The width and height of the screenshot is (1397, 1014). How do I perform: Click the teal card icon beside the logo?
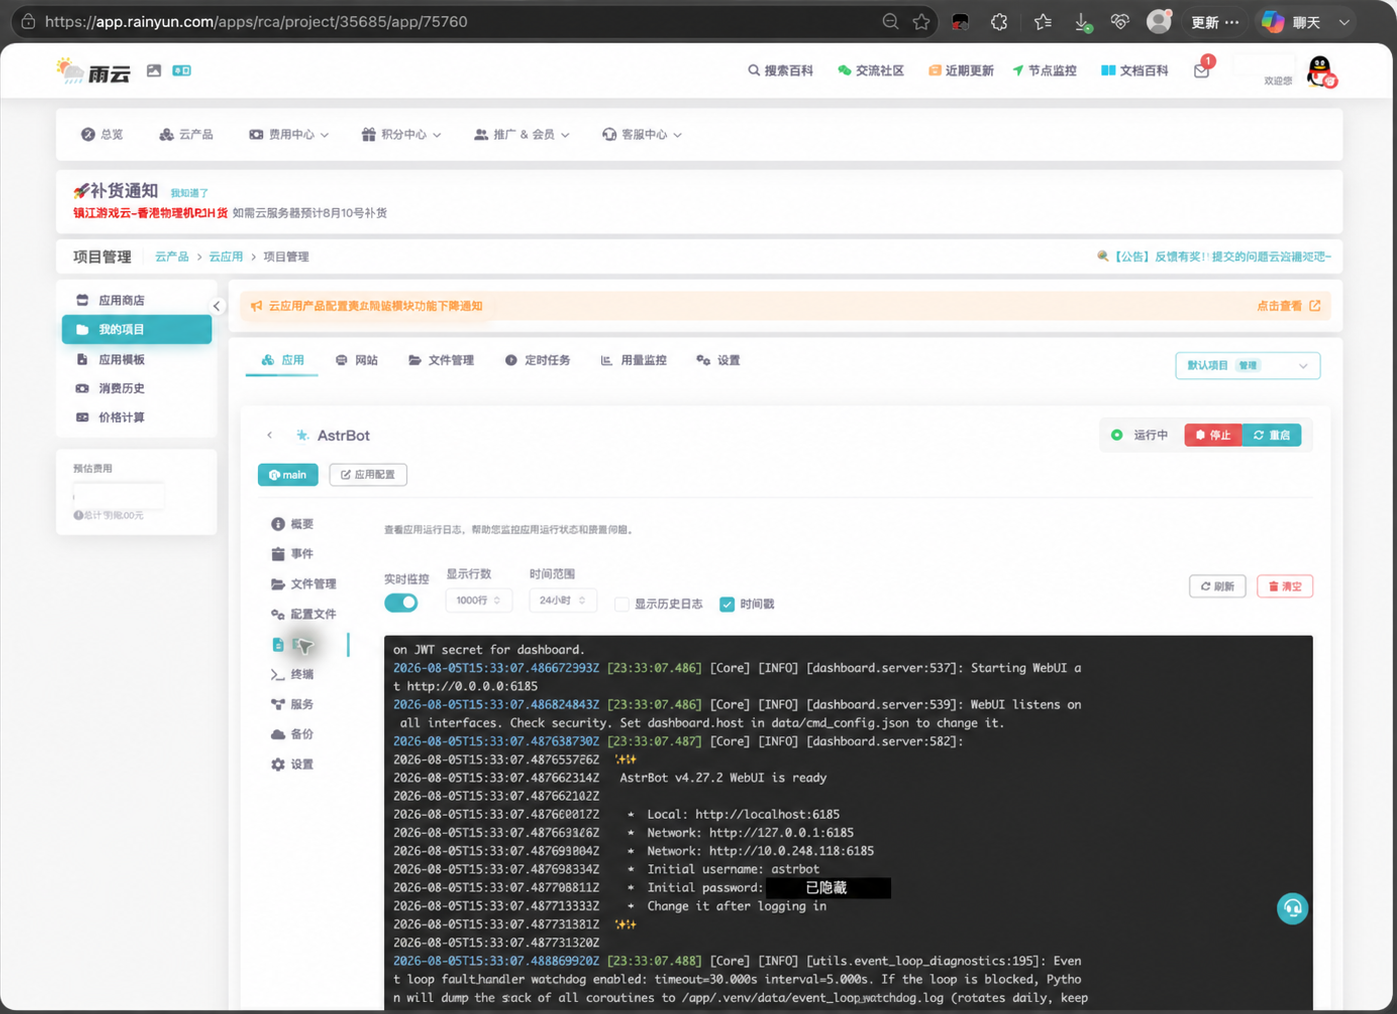point(182,71)
